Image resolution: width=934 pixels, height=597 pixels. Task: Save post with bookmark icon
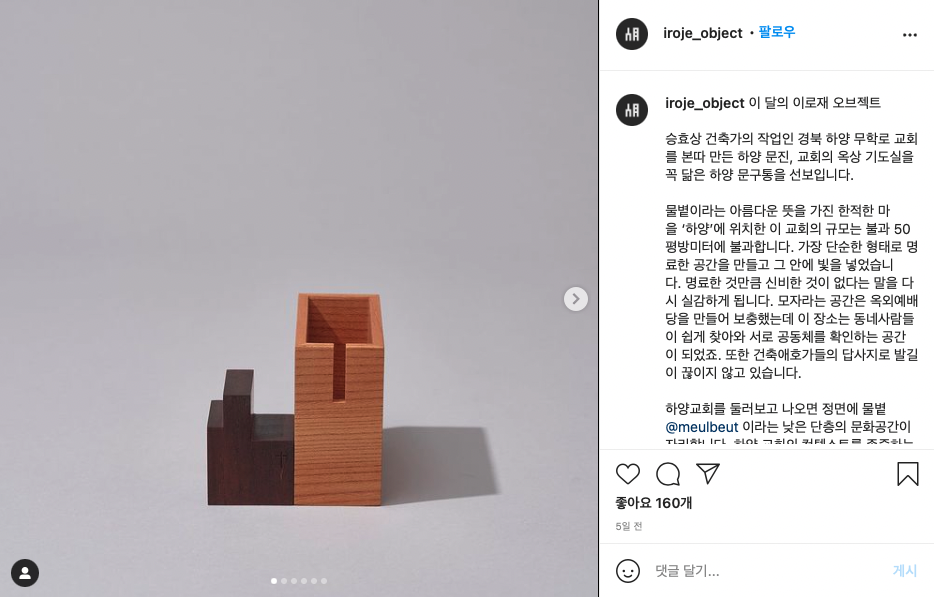908,474
